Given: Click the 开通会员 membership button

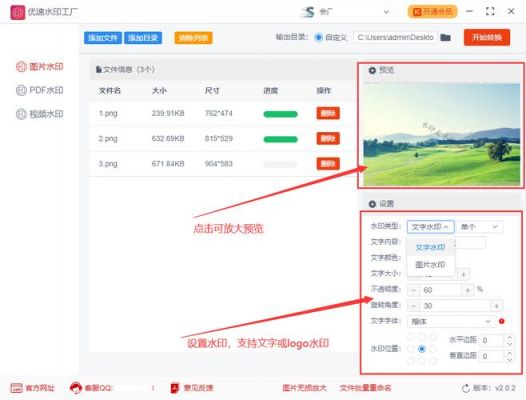Looking at the screenshot, I should [433, 12].
